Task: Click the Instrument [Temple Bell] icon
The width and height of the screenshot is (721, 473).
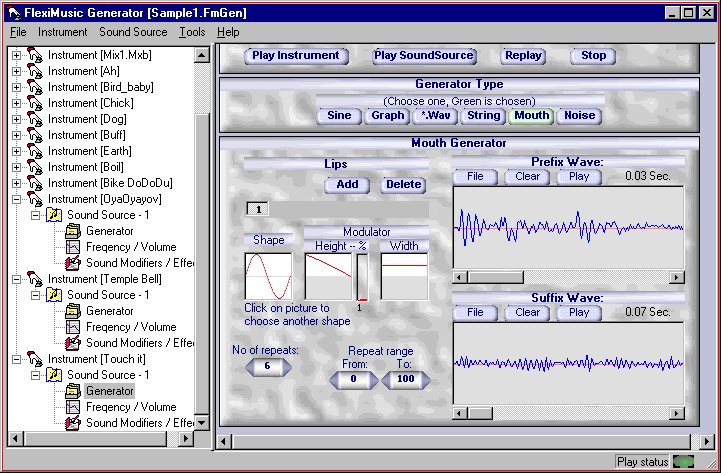Action: [x=35, y=279]
